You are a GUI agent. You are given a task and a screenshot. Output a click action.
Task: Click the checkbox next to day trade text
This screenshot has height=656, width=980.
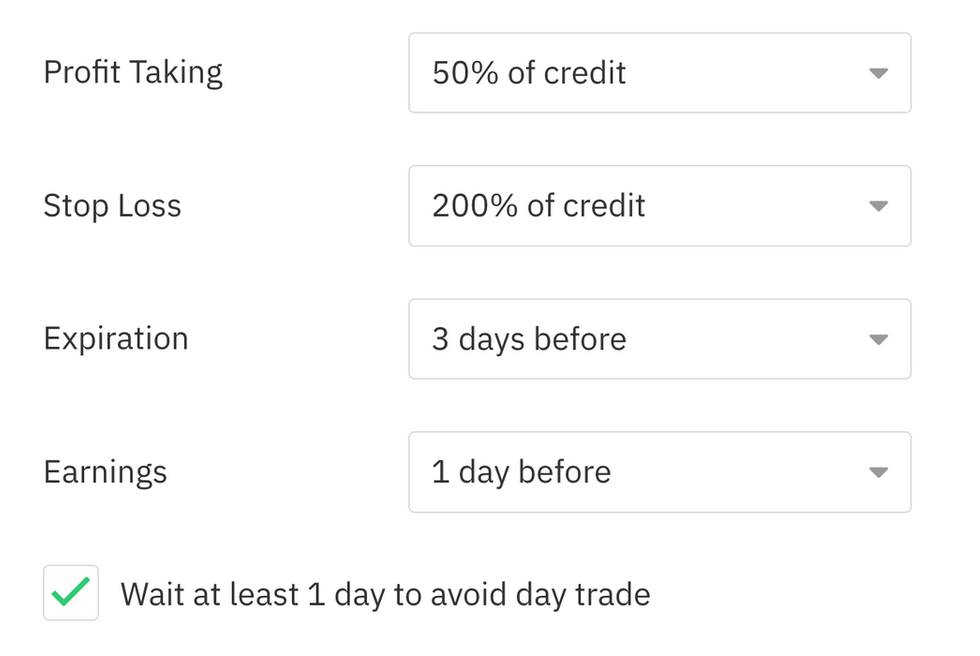coord(70,593)
